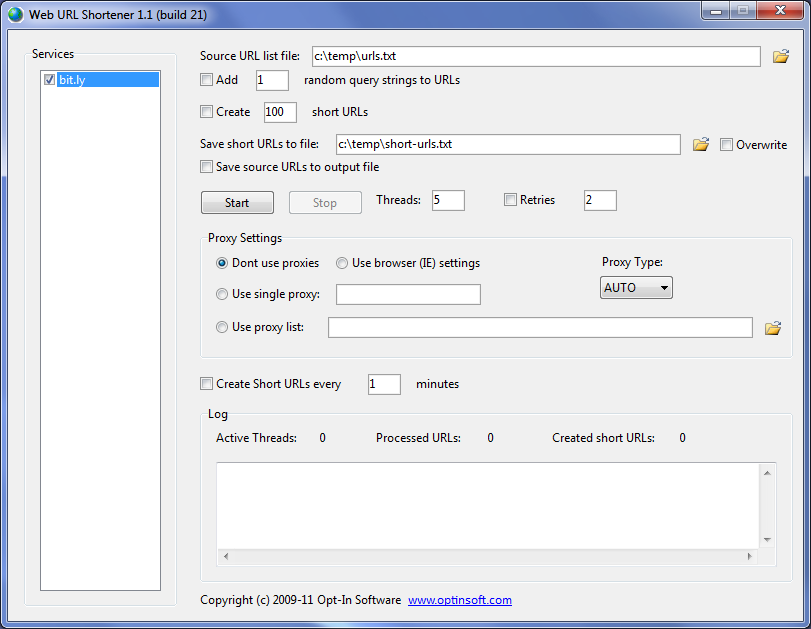Click the Source URL list file field

tap(536, 56)
